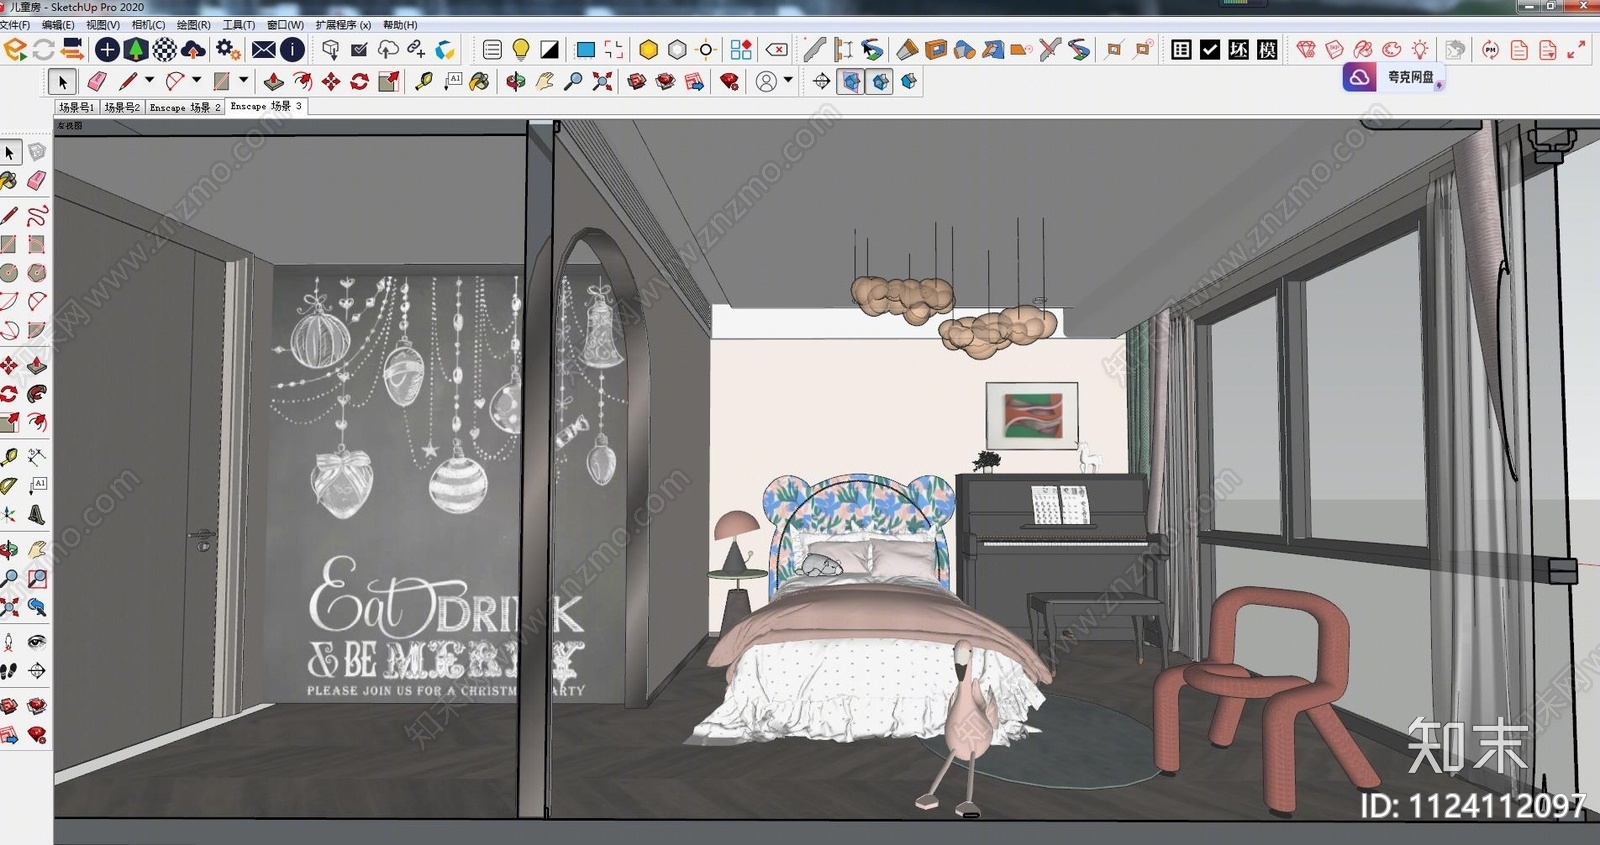Select the Pan hand tool in top toolbar
Viewport: 1600px width, 845px height.
pos(545,81)
